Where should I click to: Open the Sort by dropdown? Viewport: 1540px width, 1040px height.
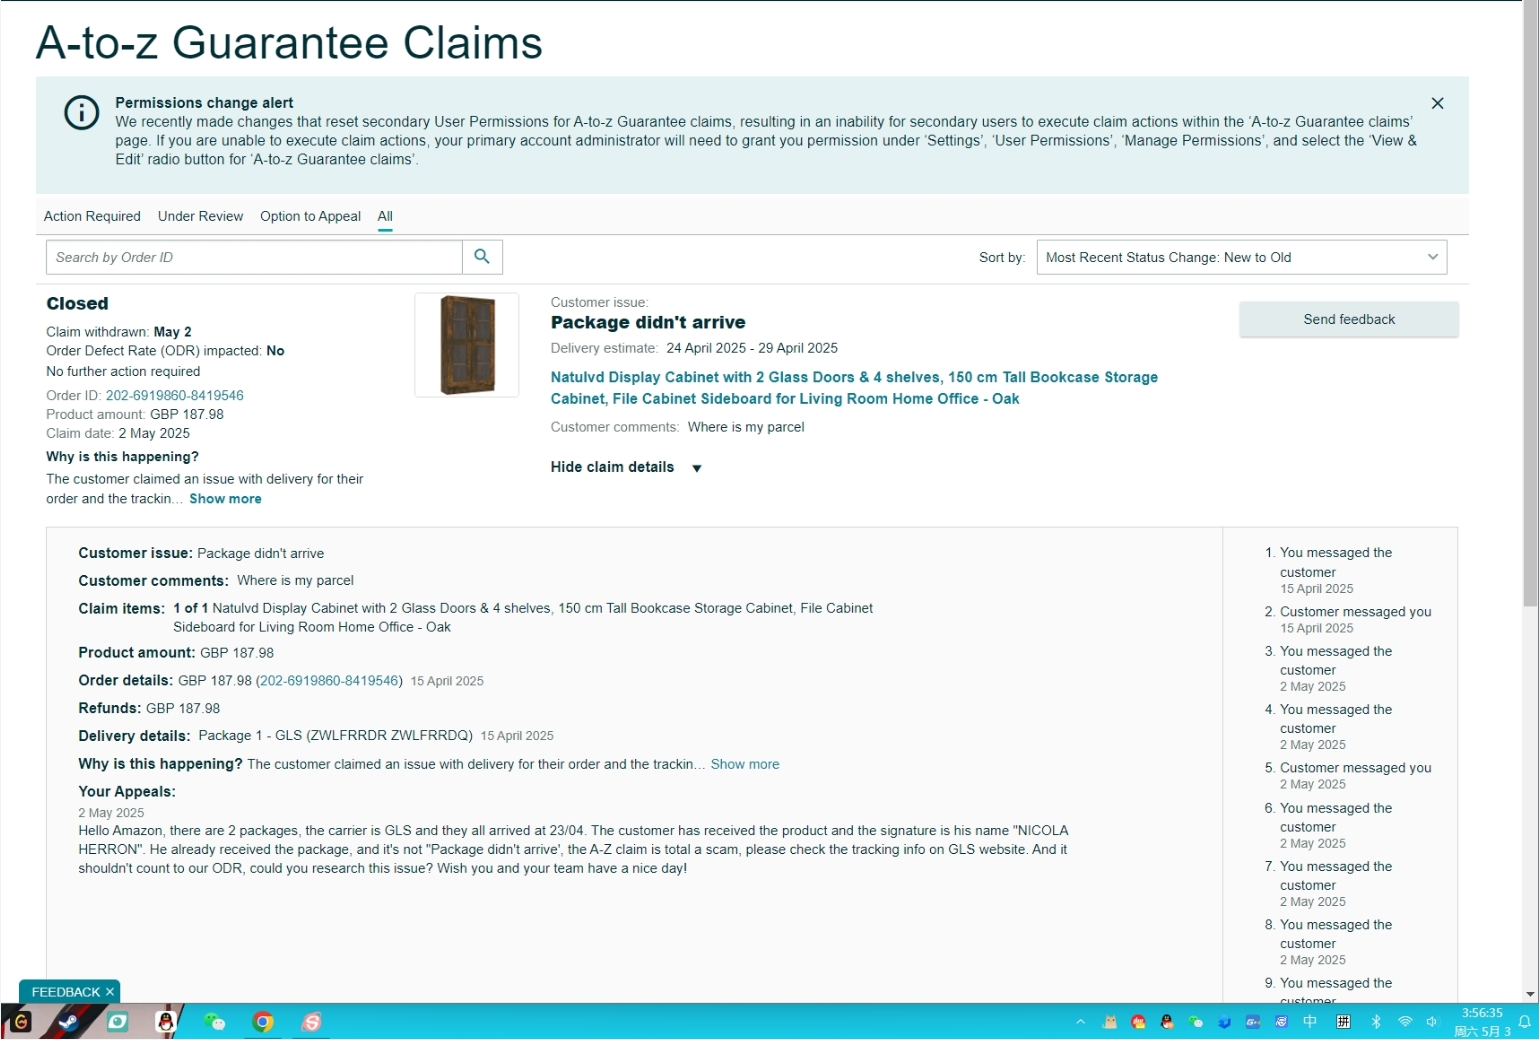tap(1241, 257)
